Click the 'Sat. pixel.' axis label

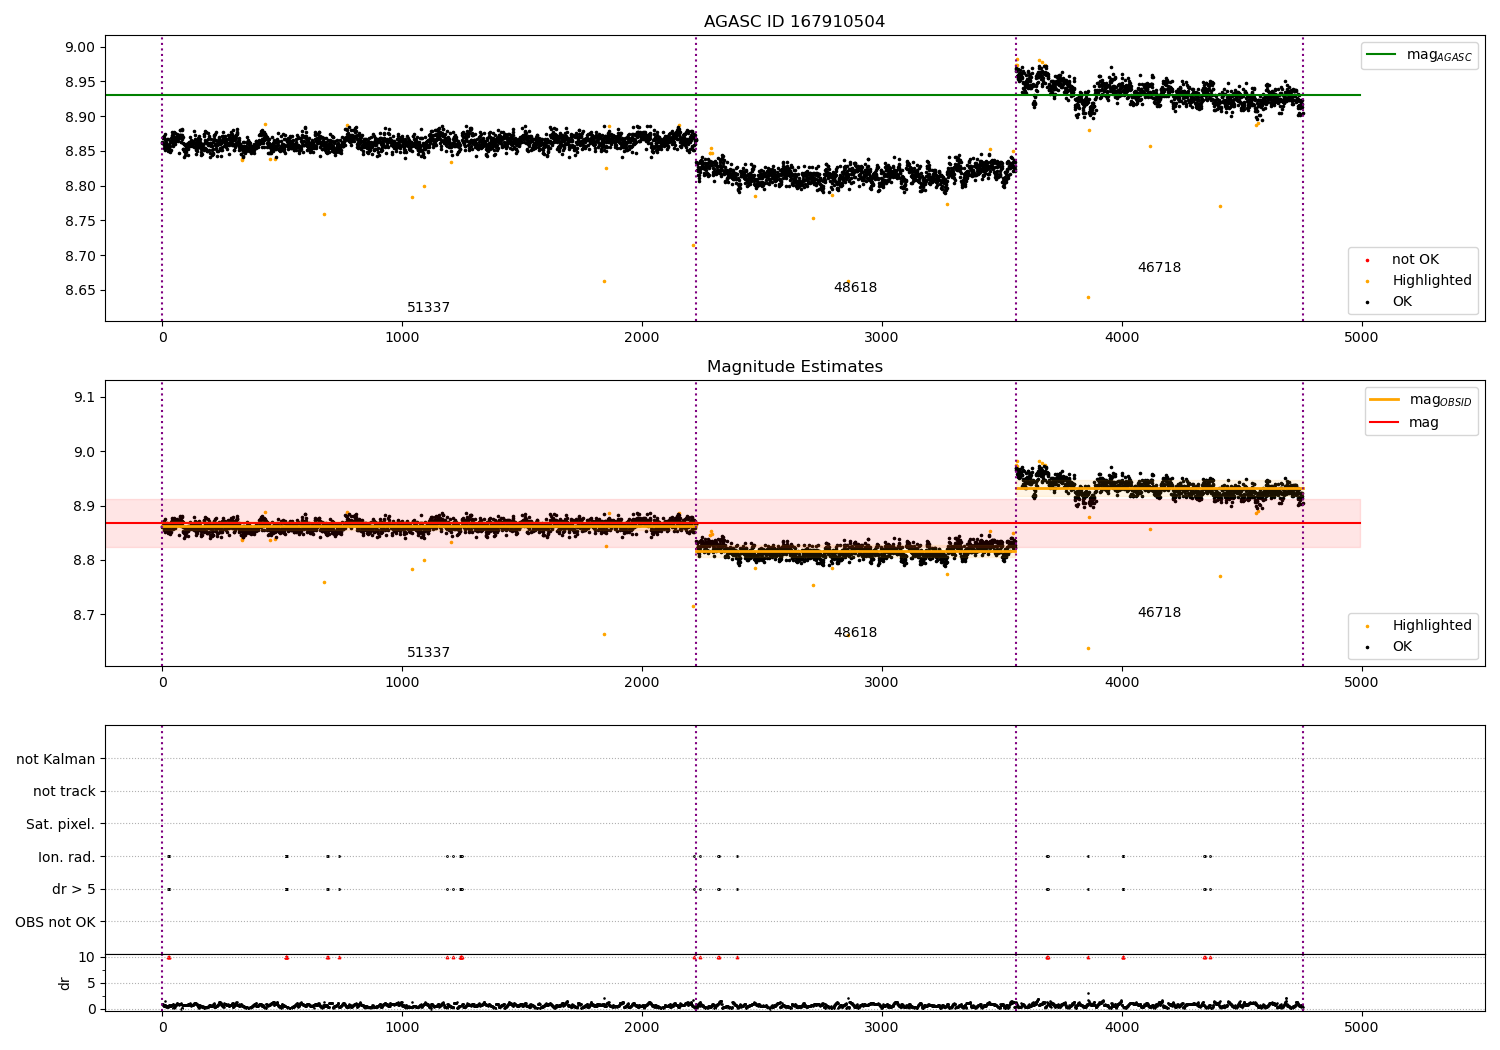coord(61,824)
